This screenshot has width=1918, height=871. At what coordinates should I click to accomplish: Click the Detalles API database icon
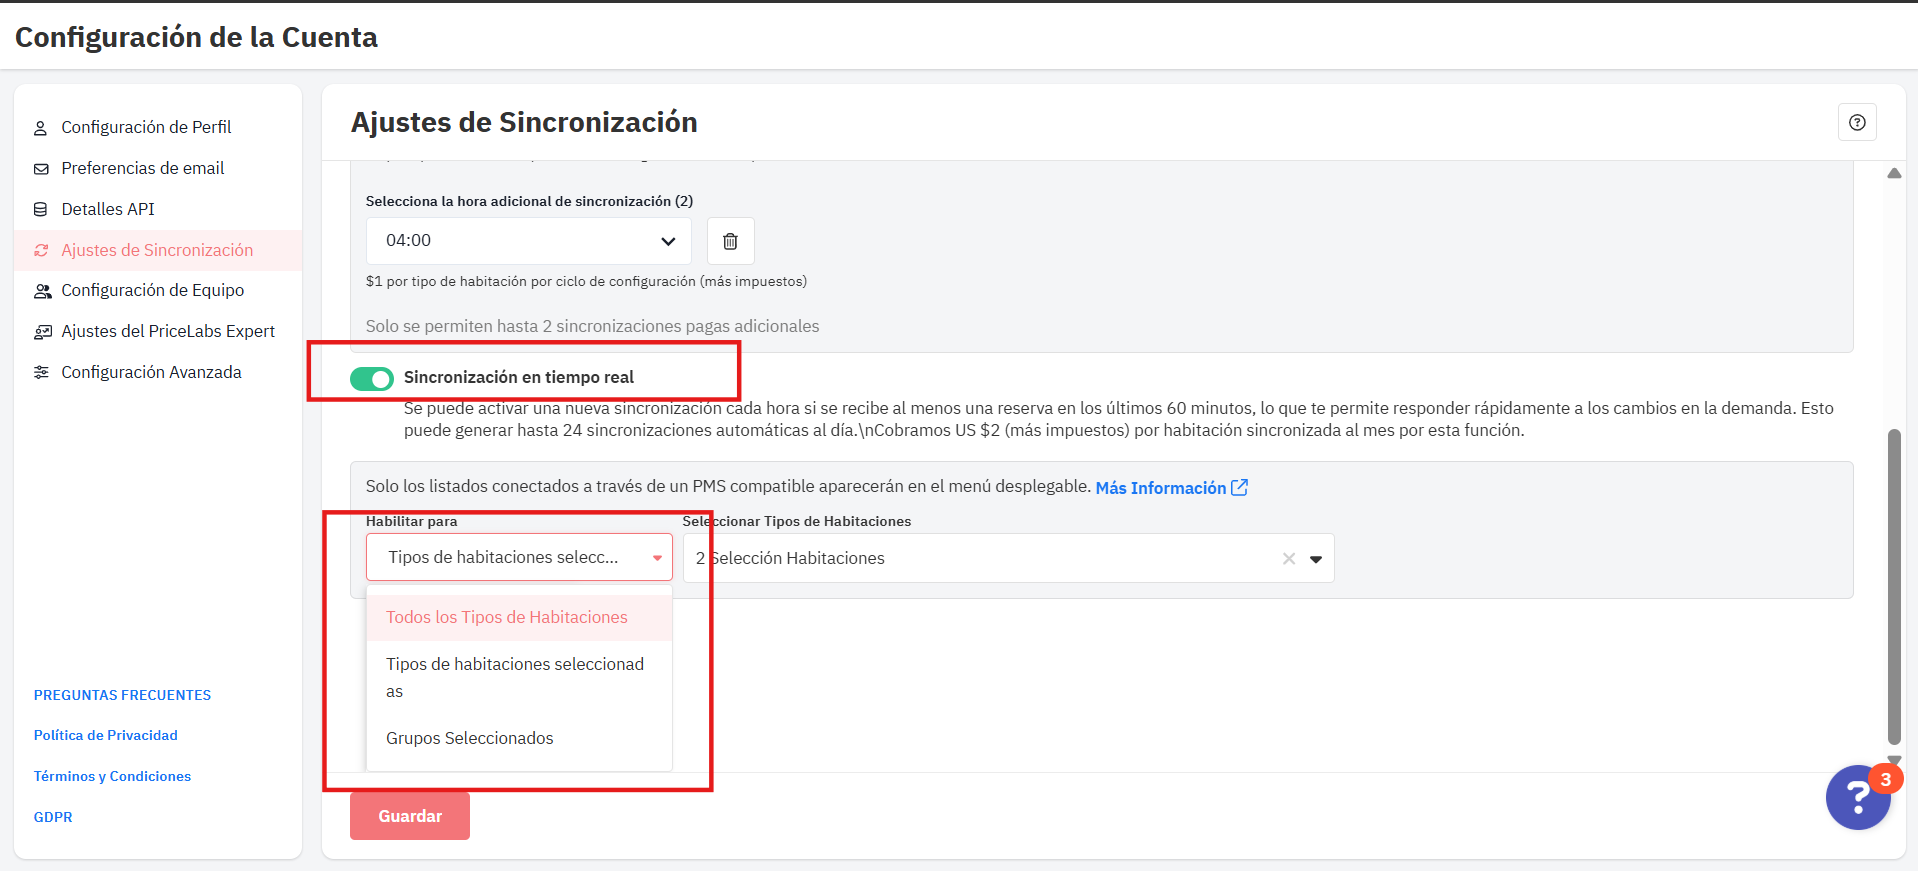click(x=41, y=210)
